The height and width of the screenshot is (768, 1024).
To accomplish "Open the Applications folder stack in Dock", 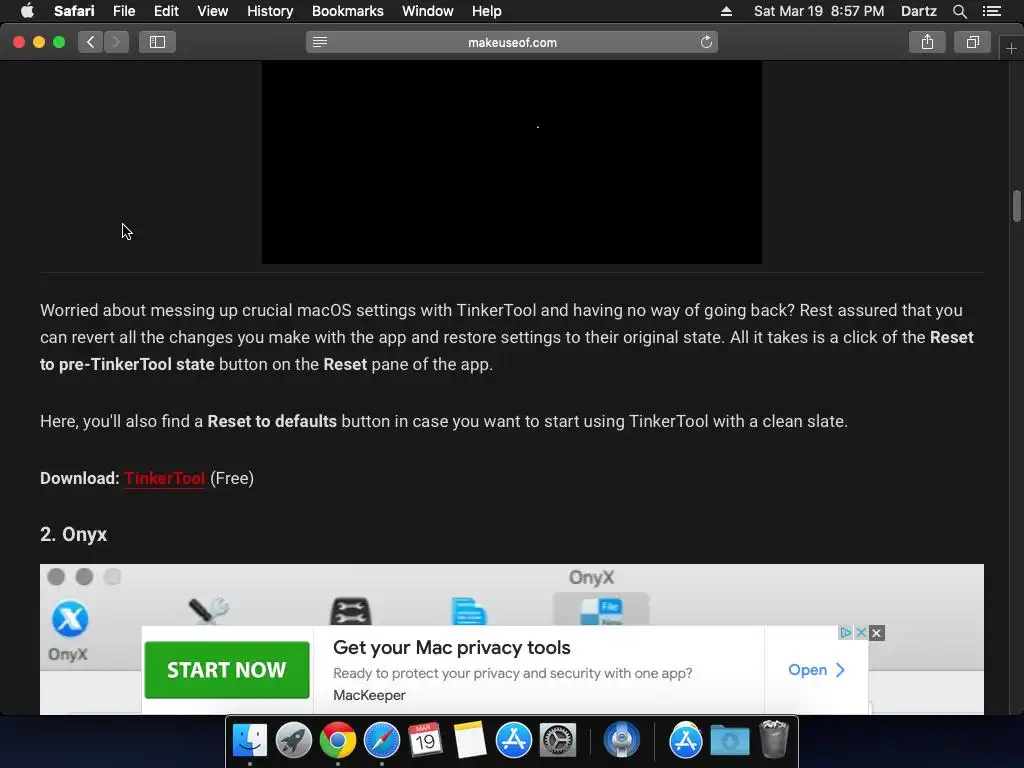I will click(686, 740).
